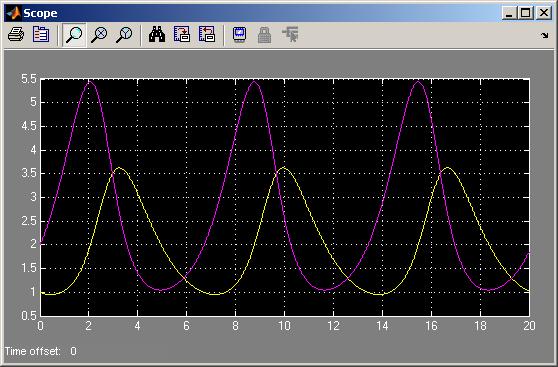Maximize the Scope window

click(x=526, y=13)
